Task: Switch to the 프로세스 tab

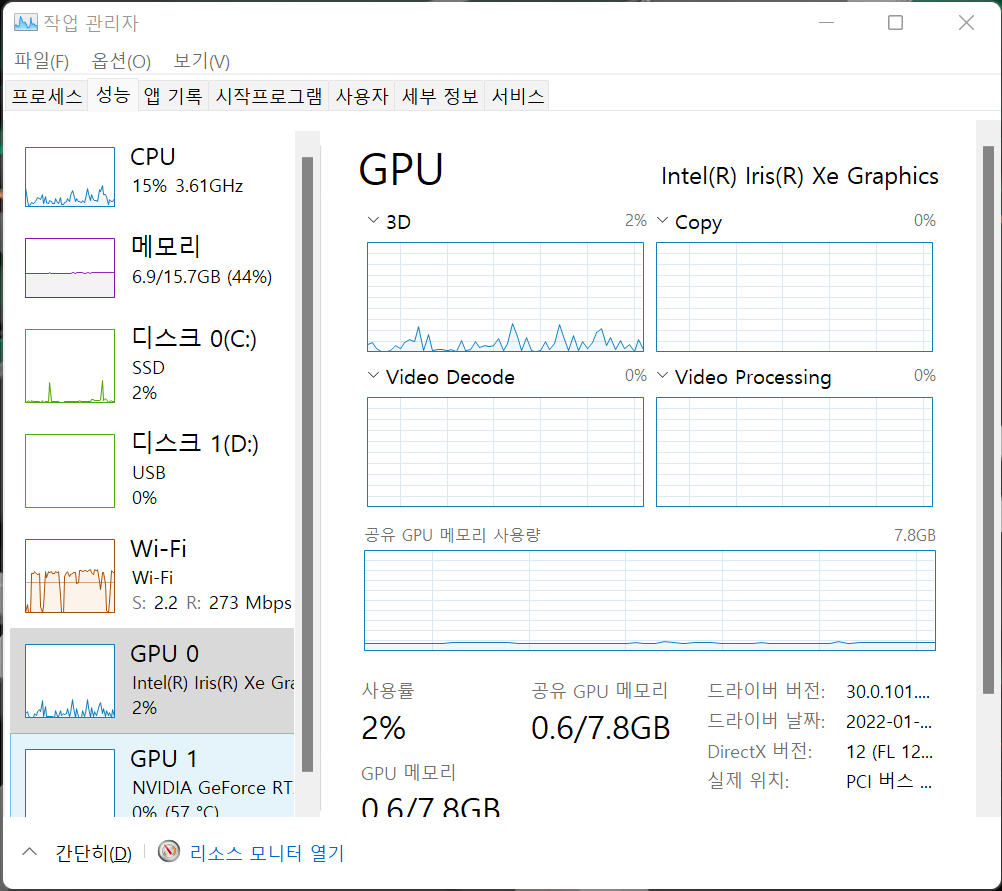Action: [x=46, y=96]
